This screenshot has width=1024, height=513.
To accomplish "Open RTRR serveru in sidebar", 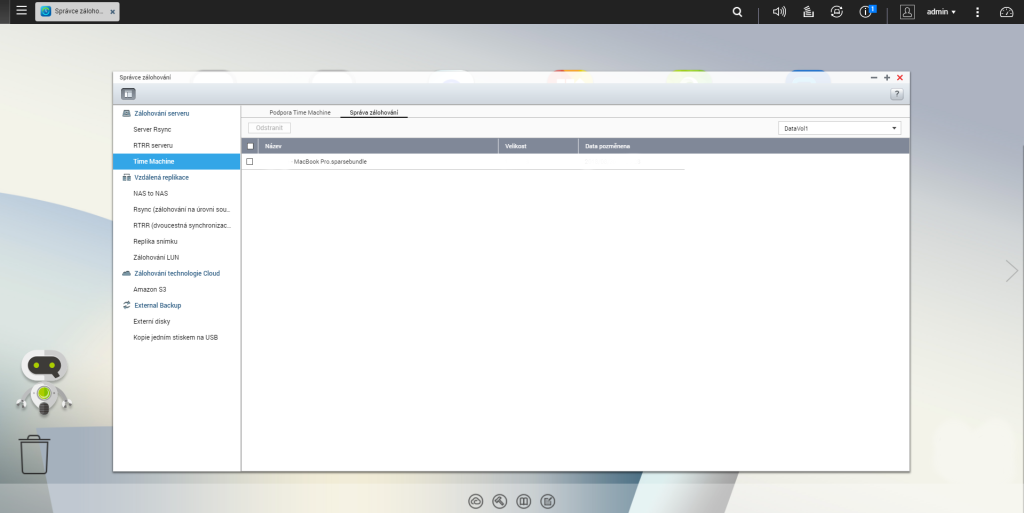I will pos(153,146).
